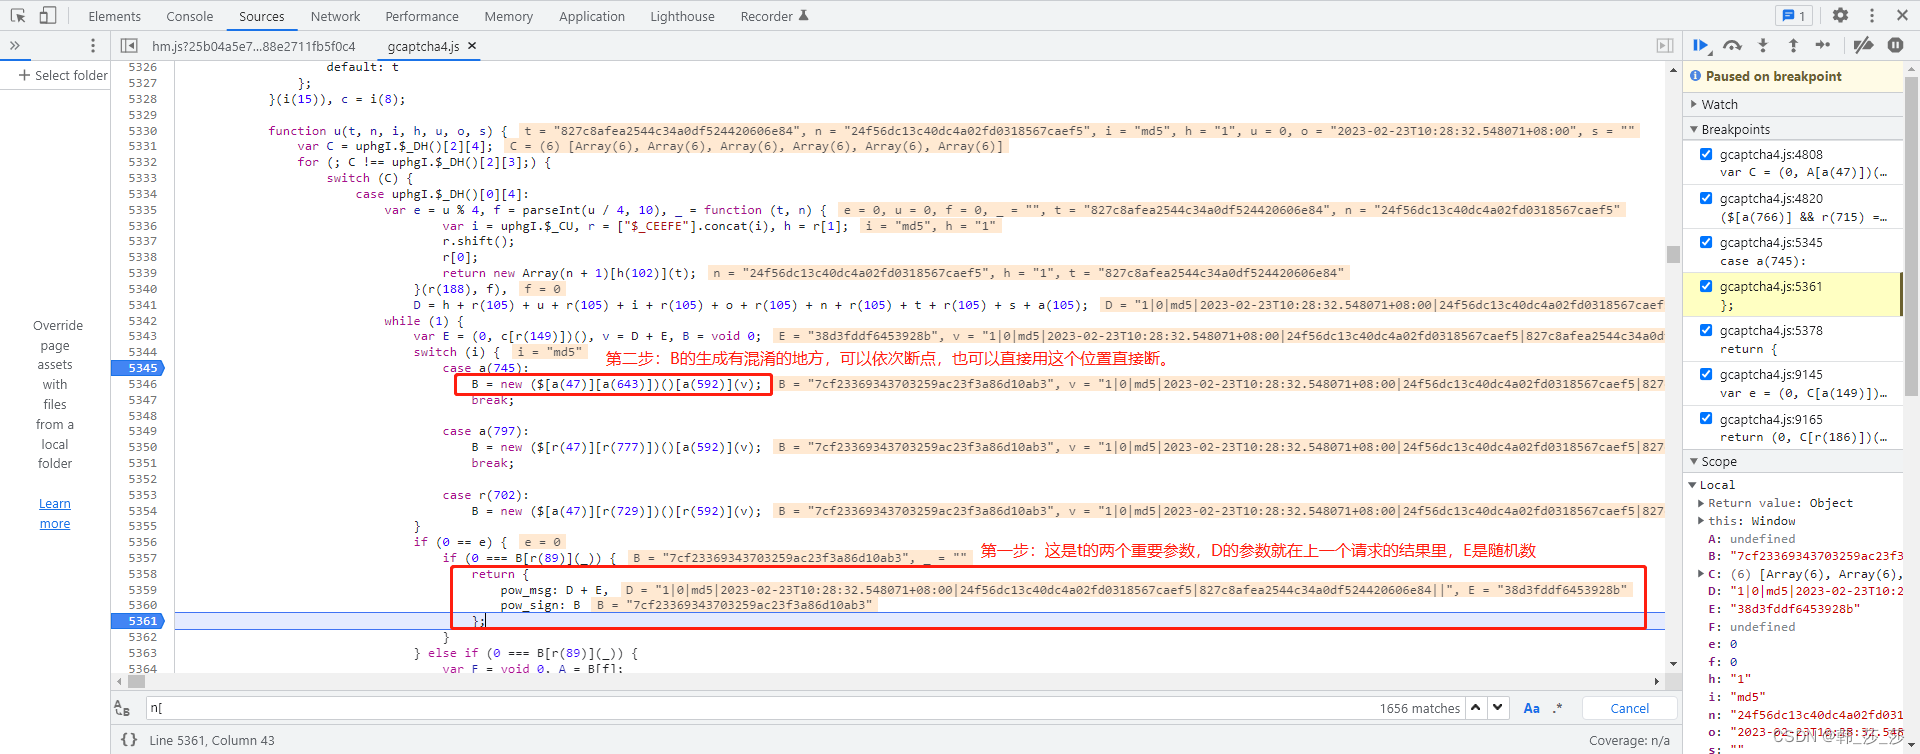The image size is (1920, 754).
Task: Select the Line 5361, Column 43 status
Action: (x=212, y=740)
